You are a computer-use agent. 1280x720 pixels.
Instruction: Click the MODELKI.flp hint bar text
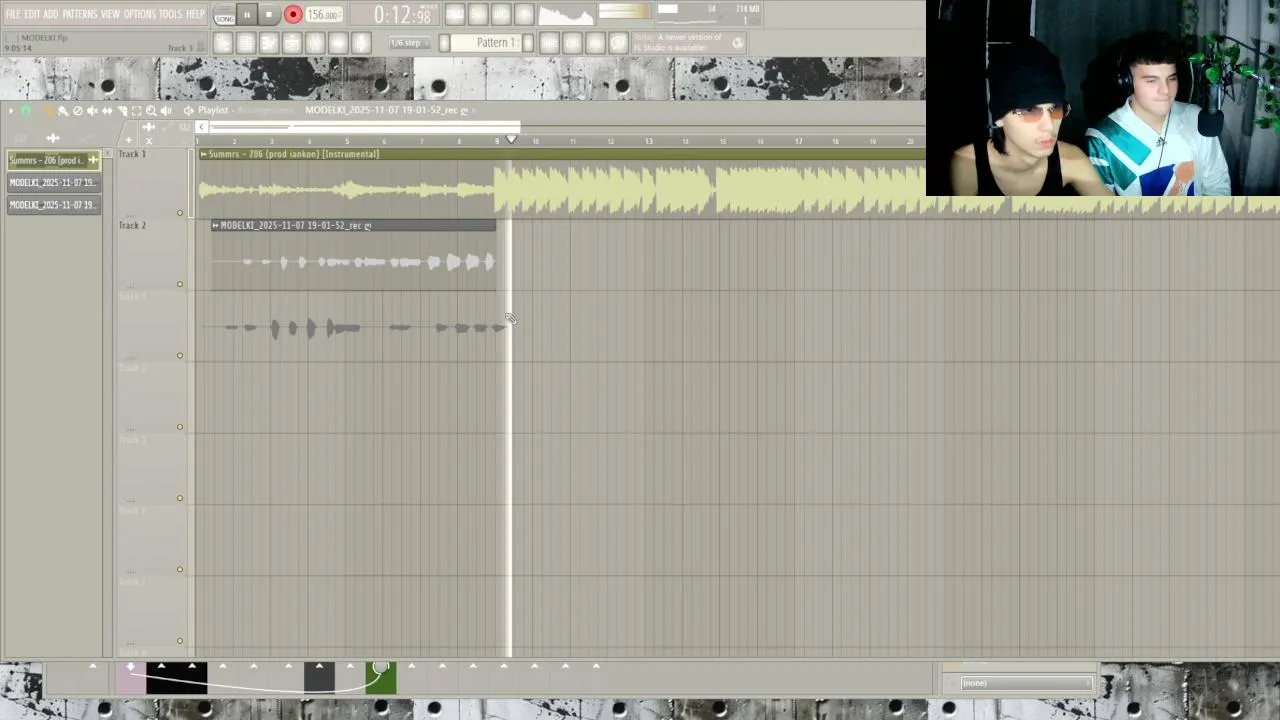[x=44, y=38]
